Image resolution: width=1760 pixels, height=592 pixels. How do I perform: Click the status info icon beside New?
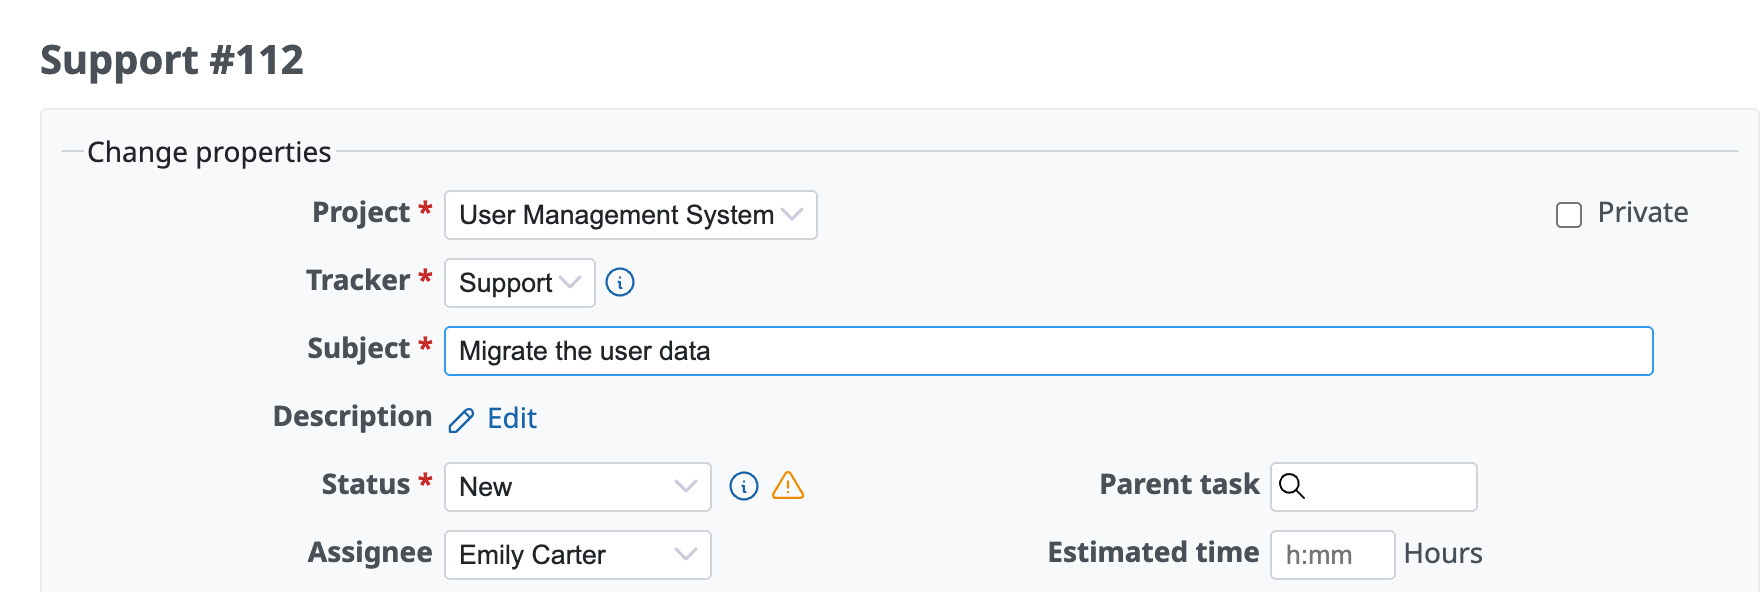click(x=744, y=486)
